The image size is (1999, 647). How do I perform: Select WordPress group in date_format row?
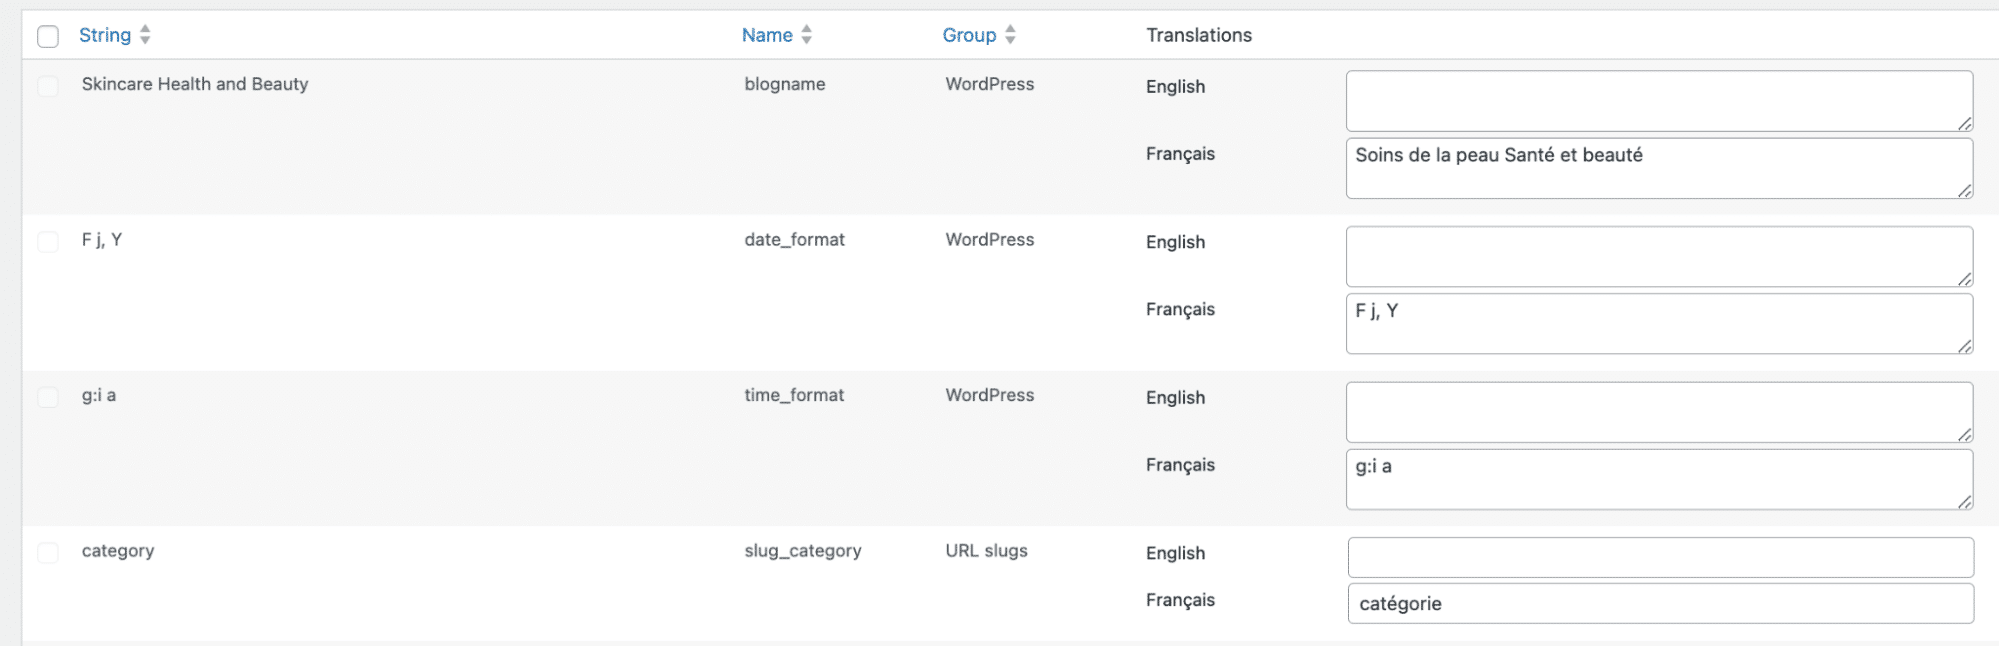[x=990, y=240]
